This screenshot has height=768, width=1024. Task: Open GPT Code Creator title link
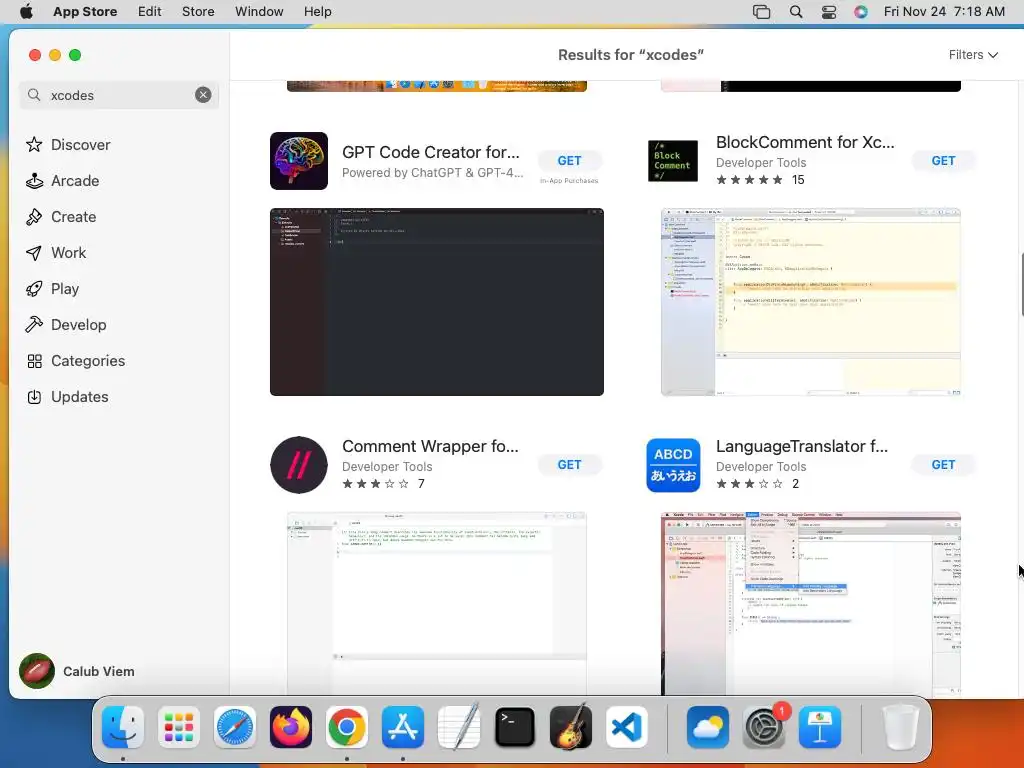(x=431, y=152)
